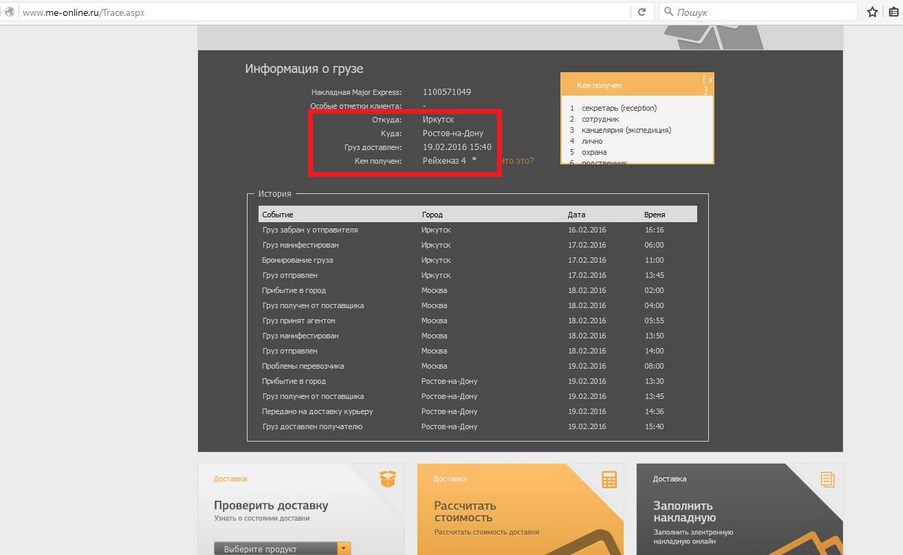Select the Проблемы перевозчика history row
This screenshot has width=903, height=555.
pos(303,366)
